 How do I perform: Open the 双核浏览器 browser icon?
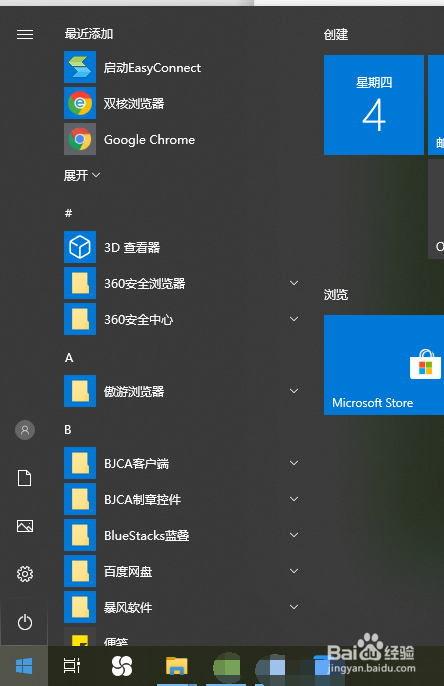(80, 103)
